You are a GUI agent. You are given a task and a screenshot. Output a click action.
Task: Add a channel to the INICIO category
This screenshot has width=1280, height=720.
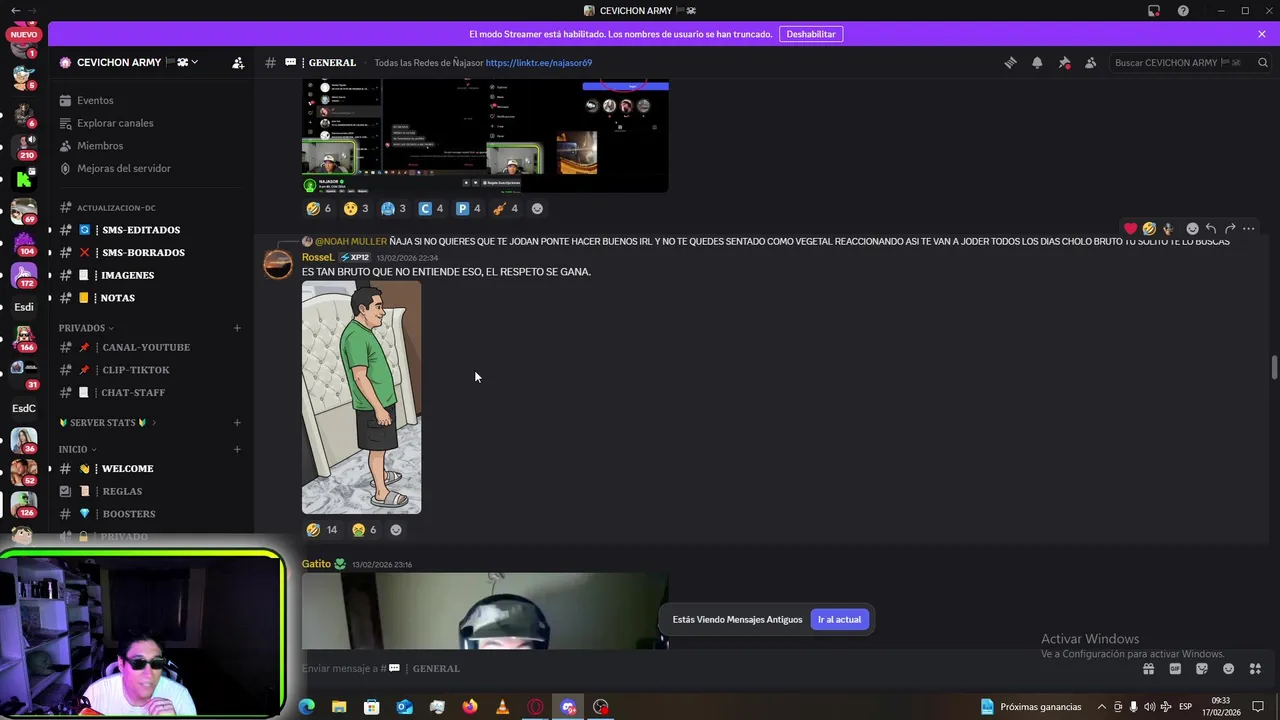(237, 450)
